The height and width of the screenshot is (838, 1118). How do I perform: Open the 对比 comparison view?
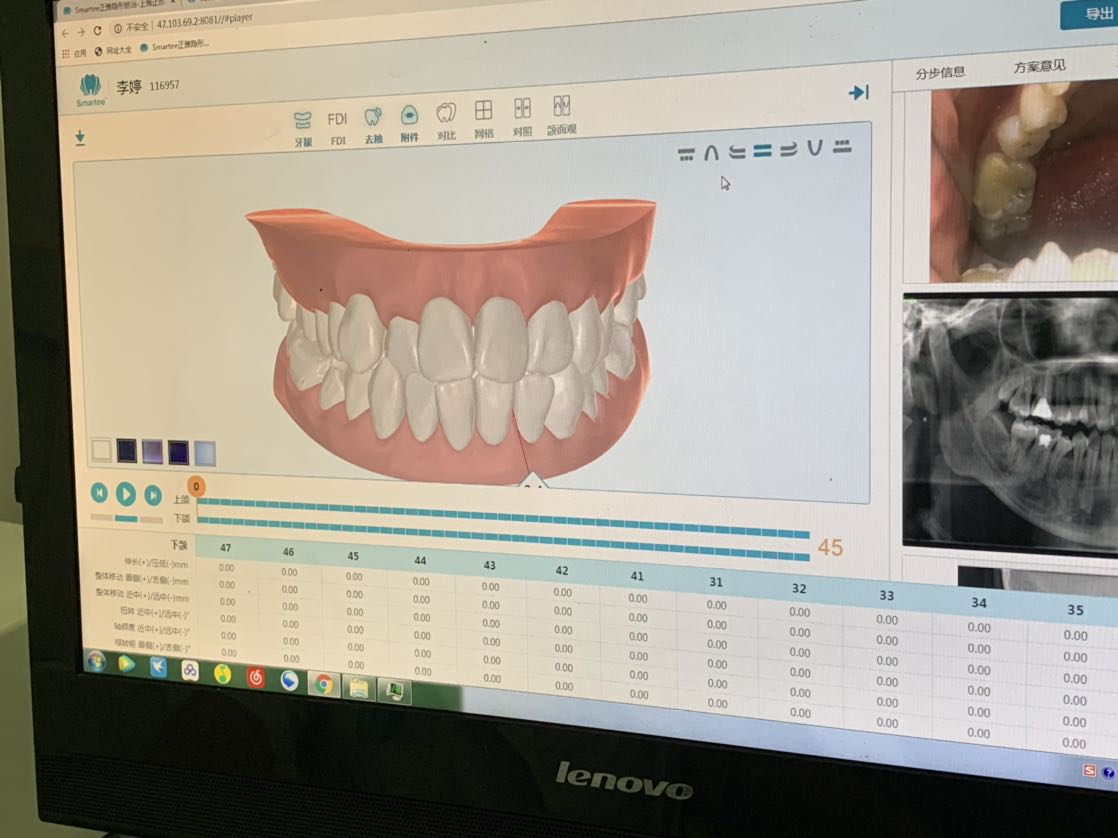click(x=446, y=121)
